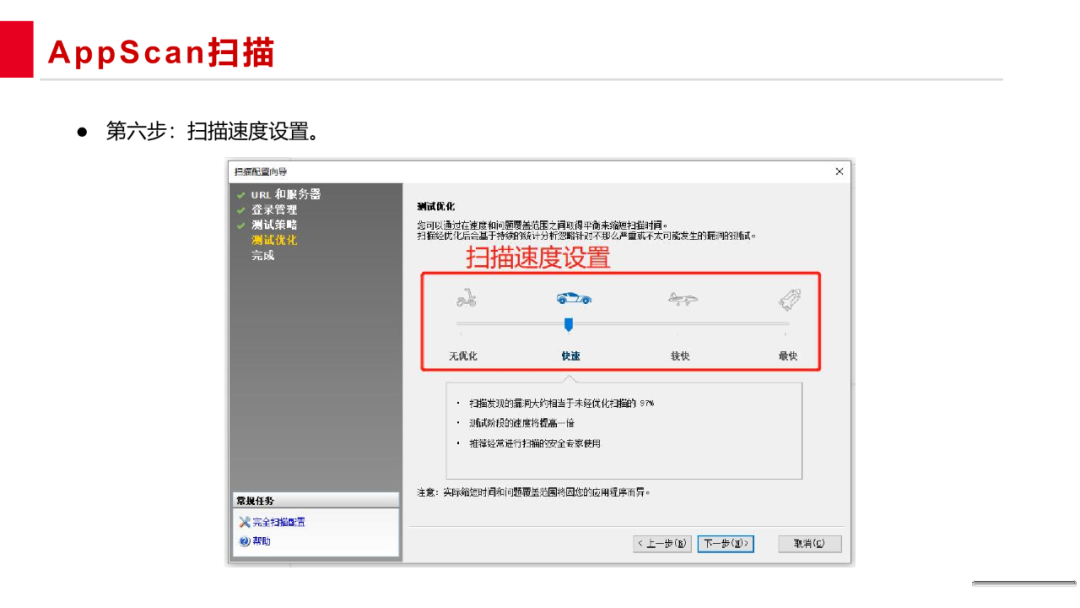The image size is (1080, 608).
Task: Open the 完成 wizard step
Action: 262,255
